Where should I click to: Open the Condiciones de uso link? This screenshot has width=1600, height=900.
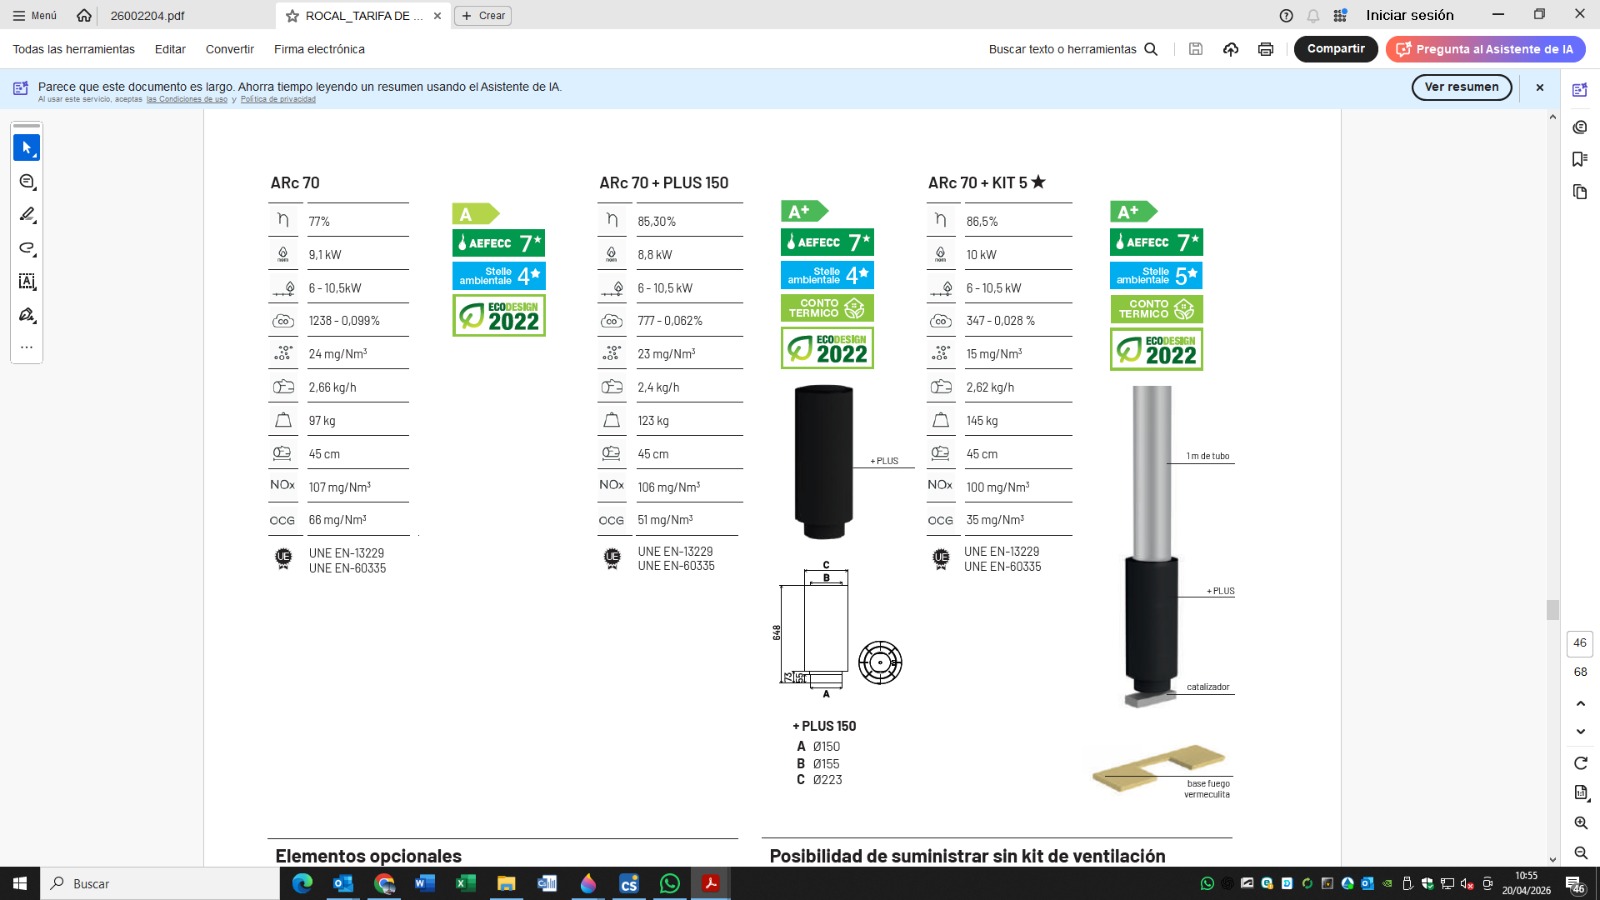187,99
